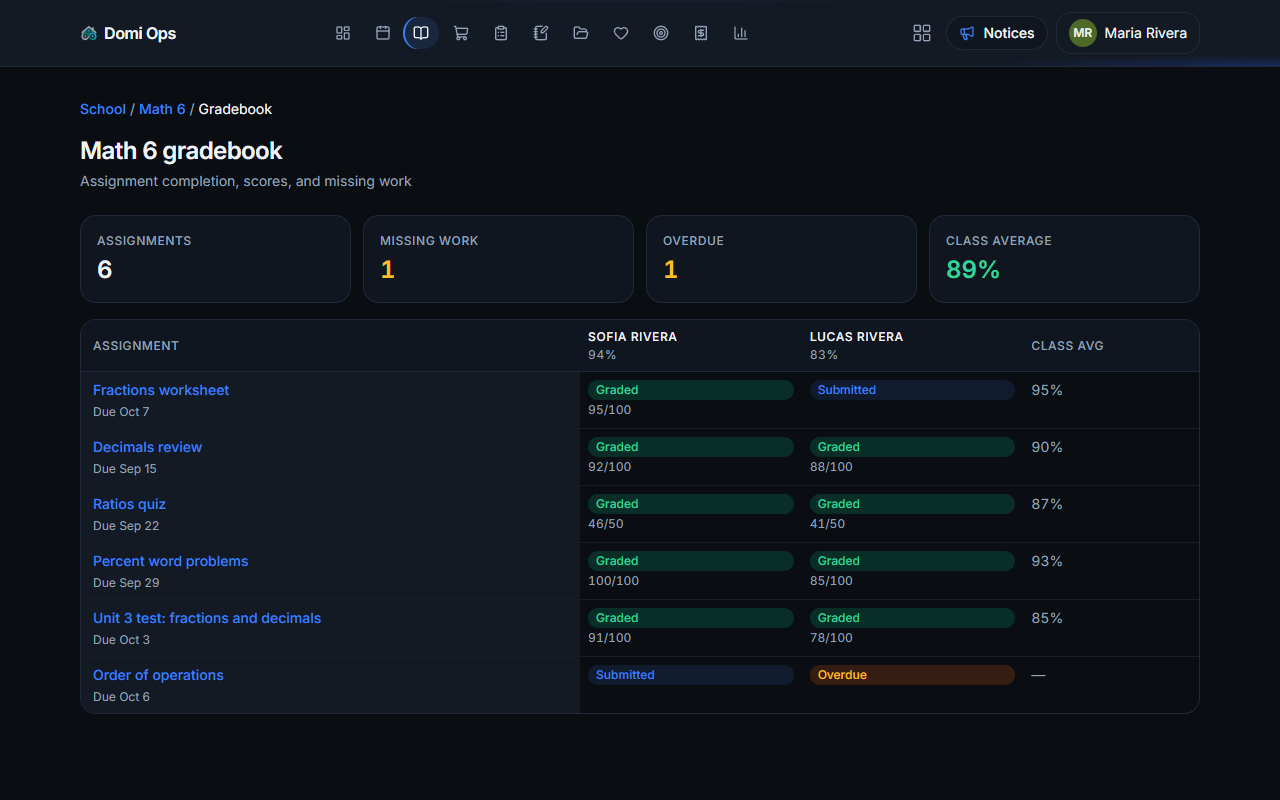Click the Assignments summary card
This screenshot has width=1280, height=800.
(x=215, y=259)
